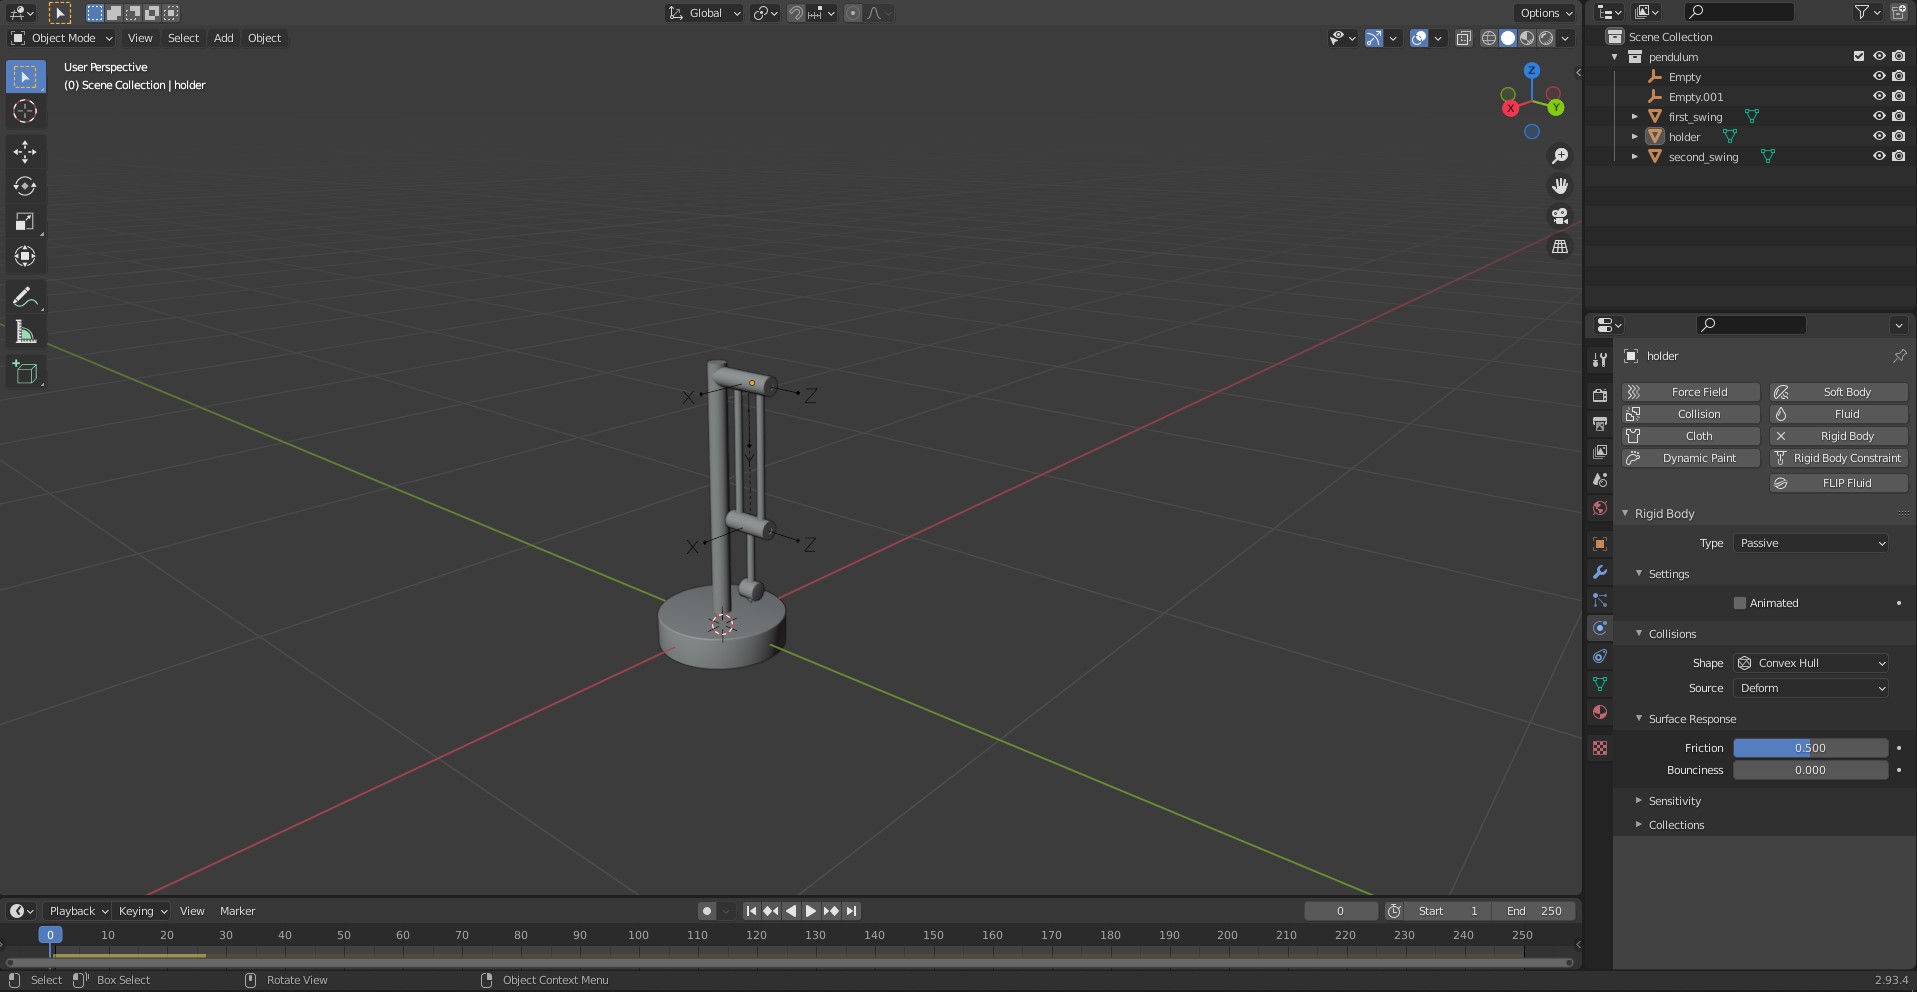Screen dimensions: 1917x992
Task: Toggle the camera view icon
Action: [x=1560, y=216]
